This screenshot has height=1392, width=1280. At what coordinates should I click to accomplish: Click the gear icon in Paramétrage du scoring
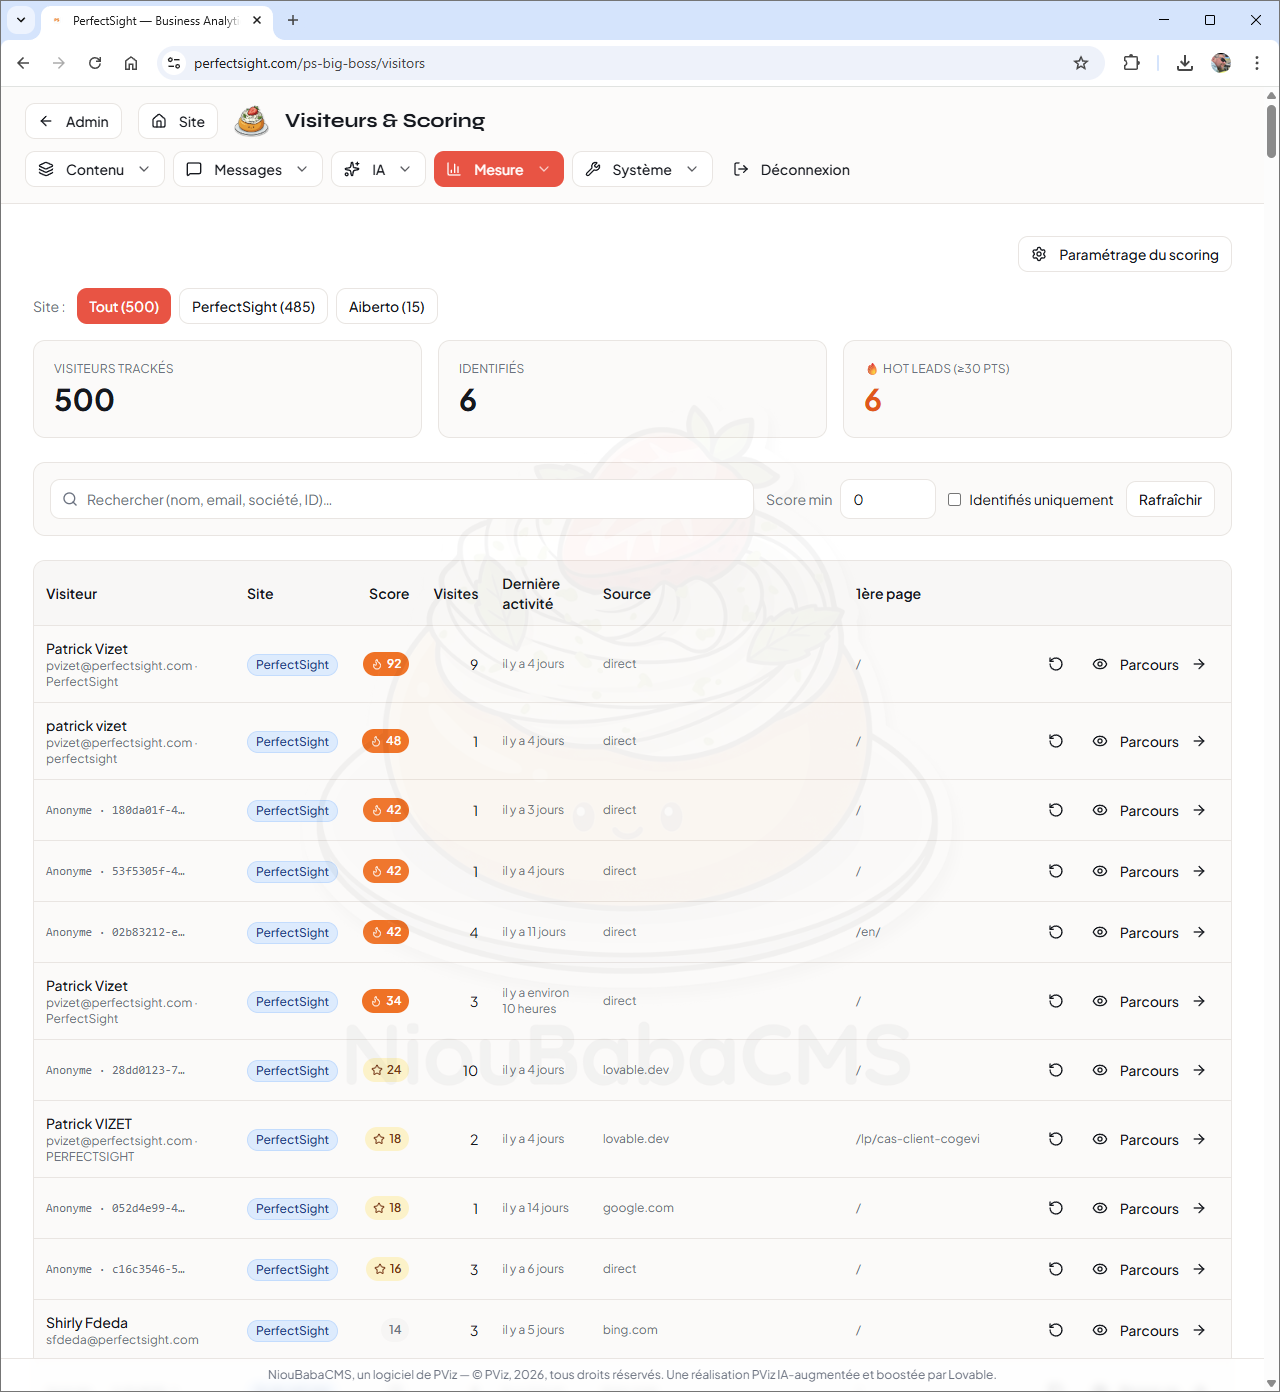click(x=1039, y=254)
